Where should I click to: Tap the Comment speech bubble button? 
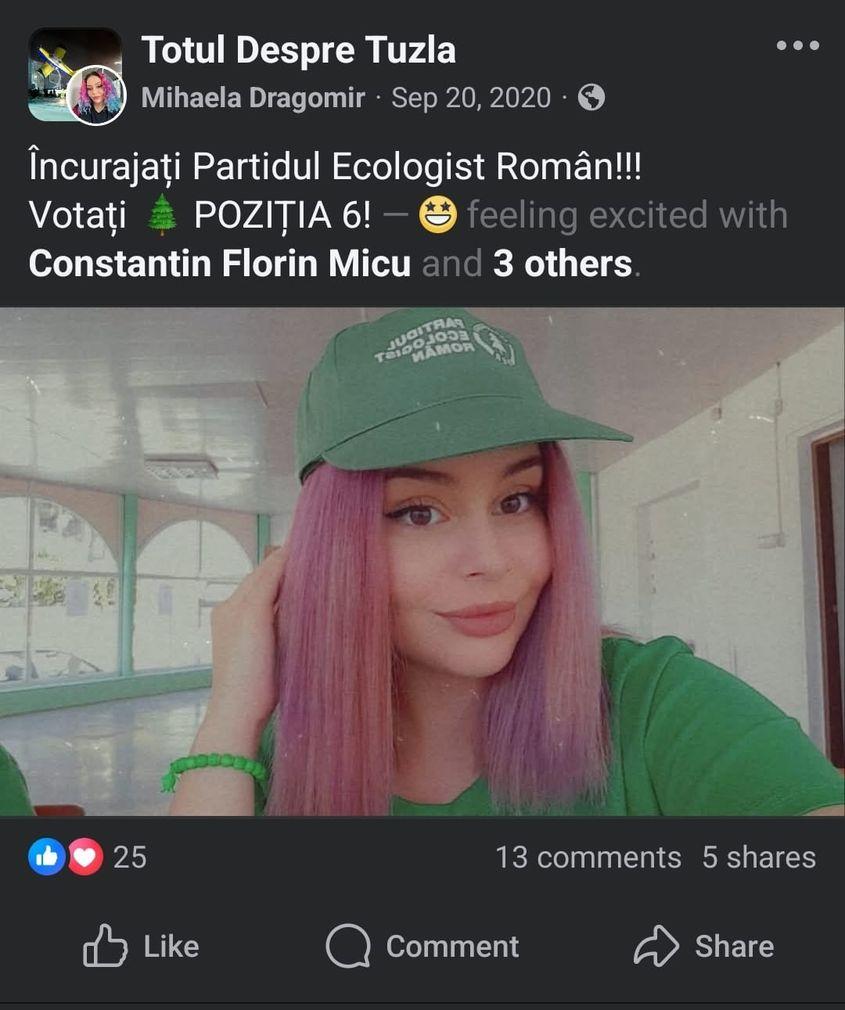422,946
